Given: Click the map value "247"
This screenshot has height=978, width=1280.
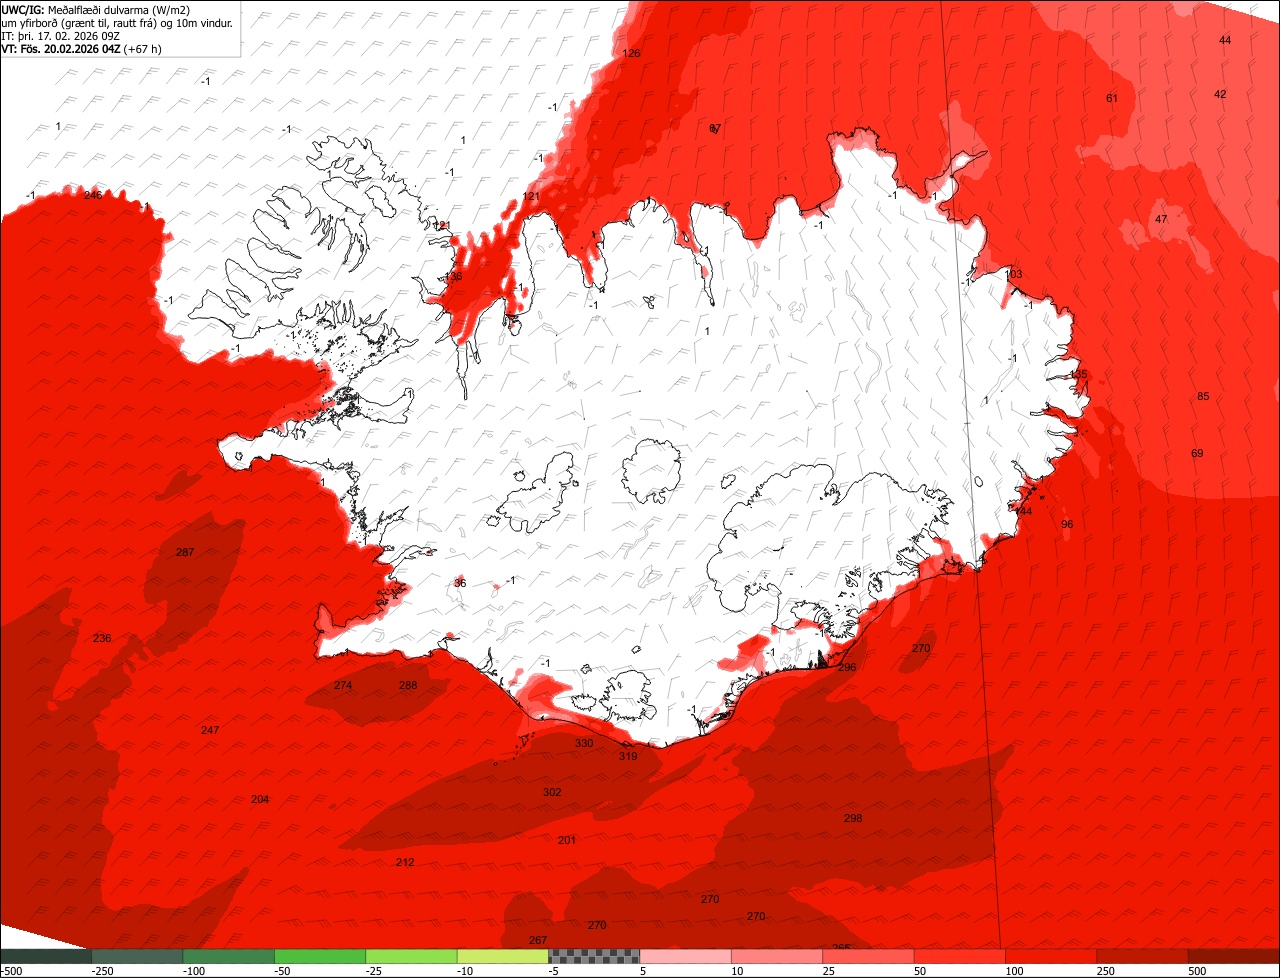Looking at the screenshot, I should click(210, 731).
